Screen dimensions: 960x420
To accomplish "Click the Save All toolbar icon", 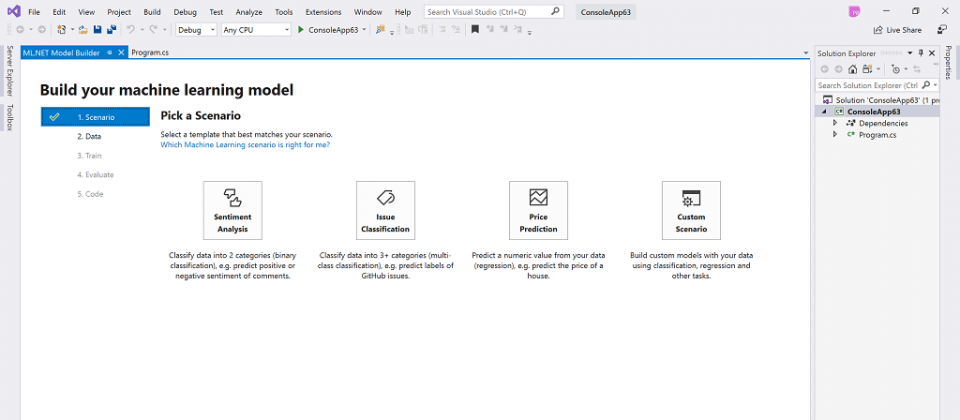I will pos(111,29).
